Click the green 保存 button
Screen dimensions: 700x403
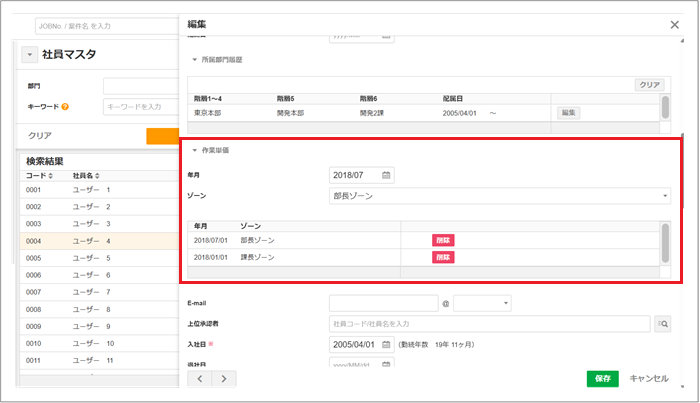[602, 379]
